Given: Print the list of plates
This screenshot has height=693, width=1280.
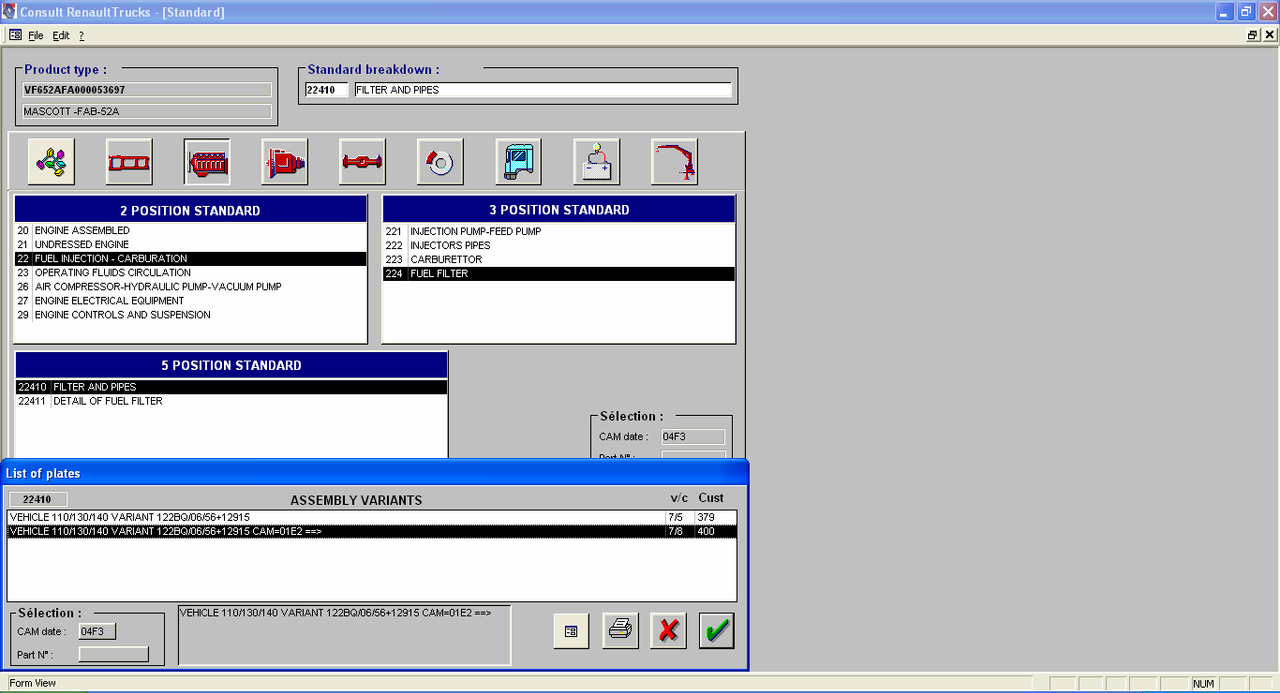Looking at the screenshot, I should coord(620,631).
